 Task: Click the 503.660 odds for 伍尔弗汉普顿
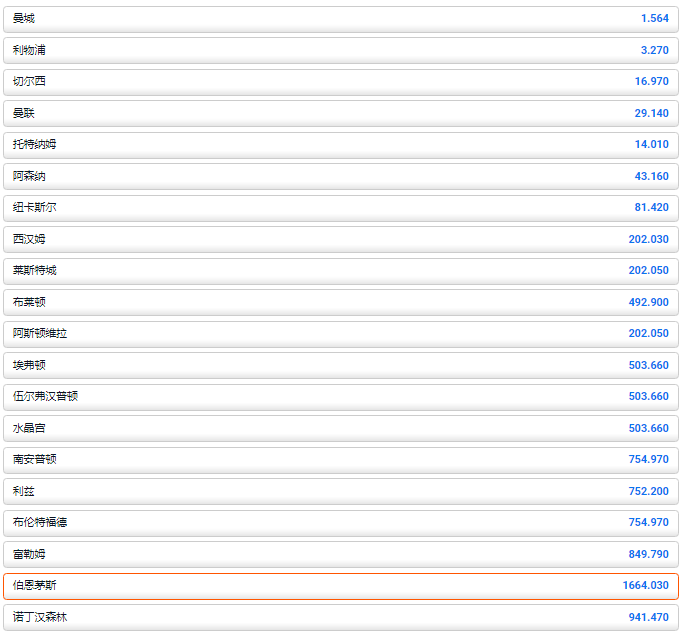click(x=648, y=397)
